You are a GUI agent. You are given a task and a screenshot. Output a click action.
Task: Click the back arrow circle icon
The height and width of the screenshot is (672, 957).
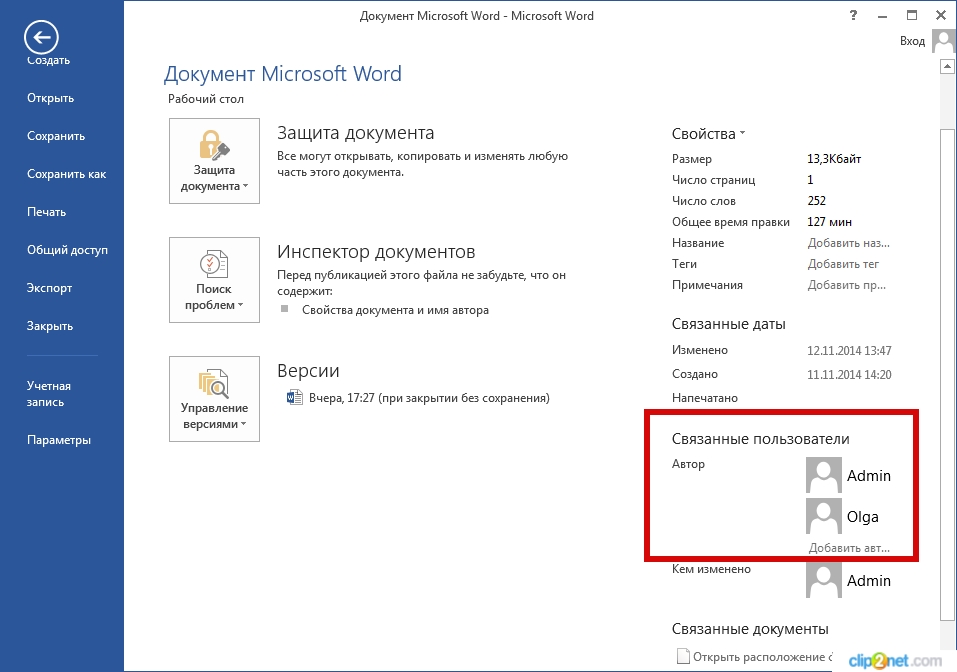(42, 37)
